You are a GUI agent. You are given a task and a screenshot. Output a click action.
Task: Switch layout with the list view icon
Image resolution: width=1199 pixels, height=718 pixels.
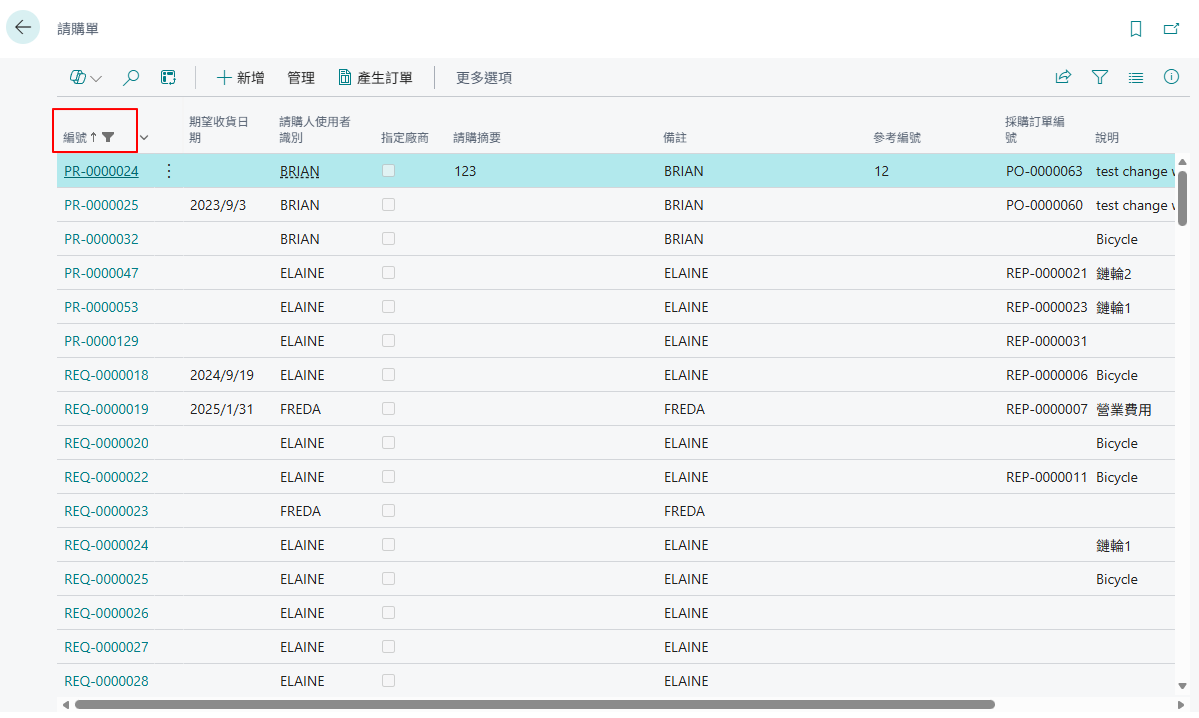1136,77
